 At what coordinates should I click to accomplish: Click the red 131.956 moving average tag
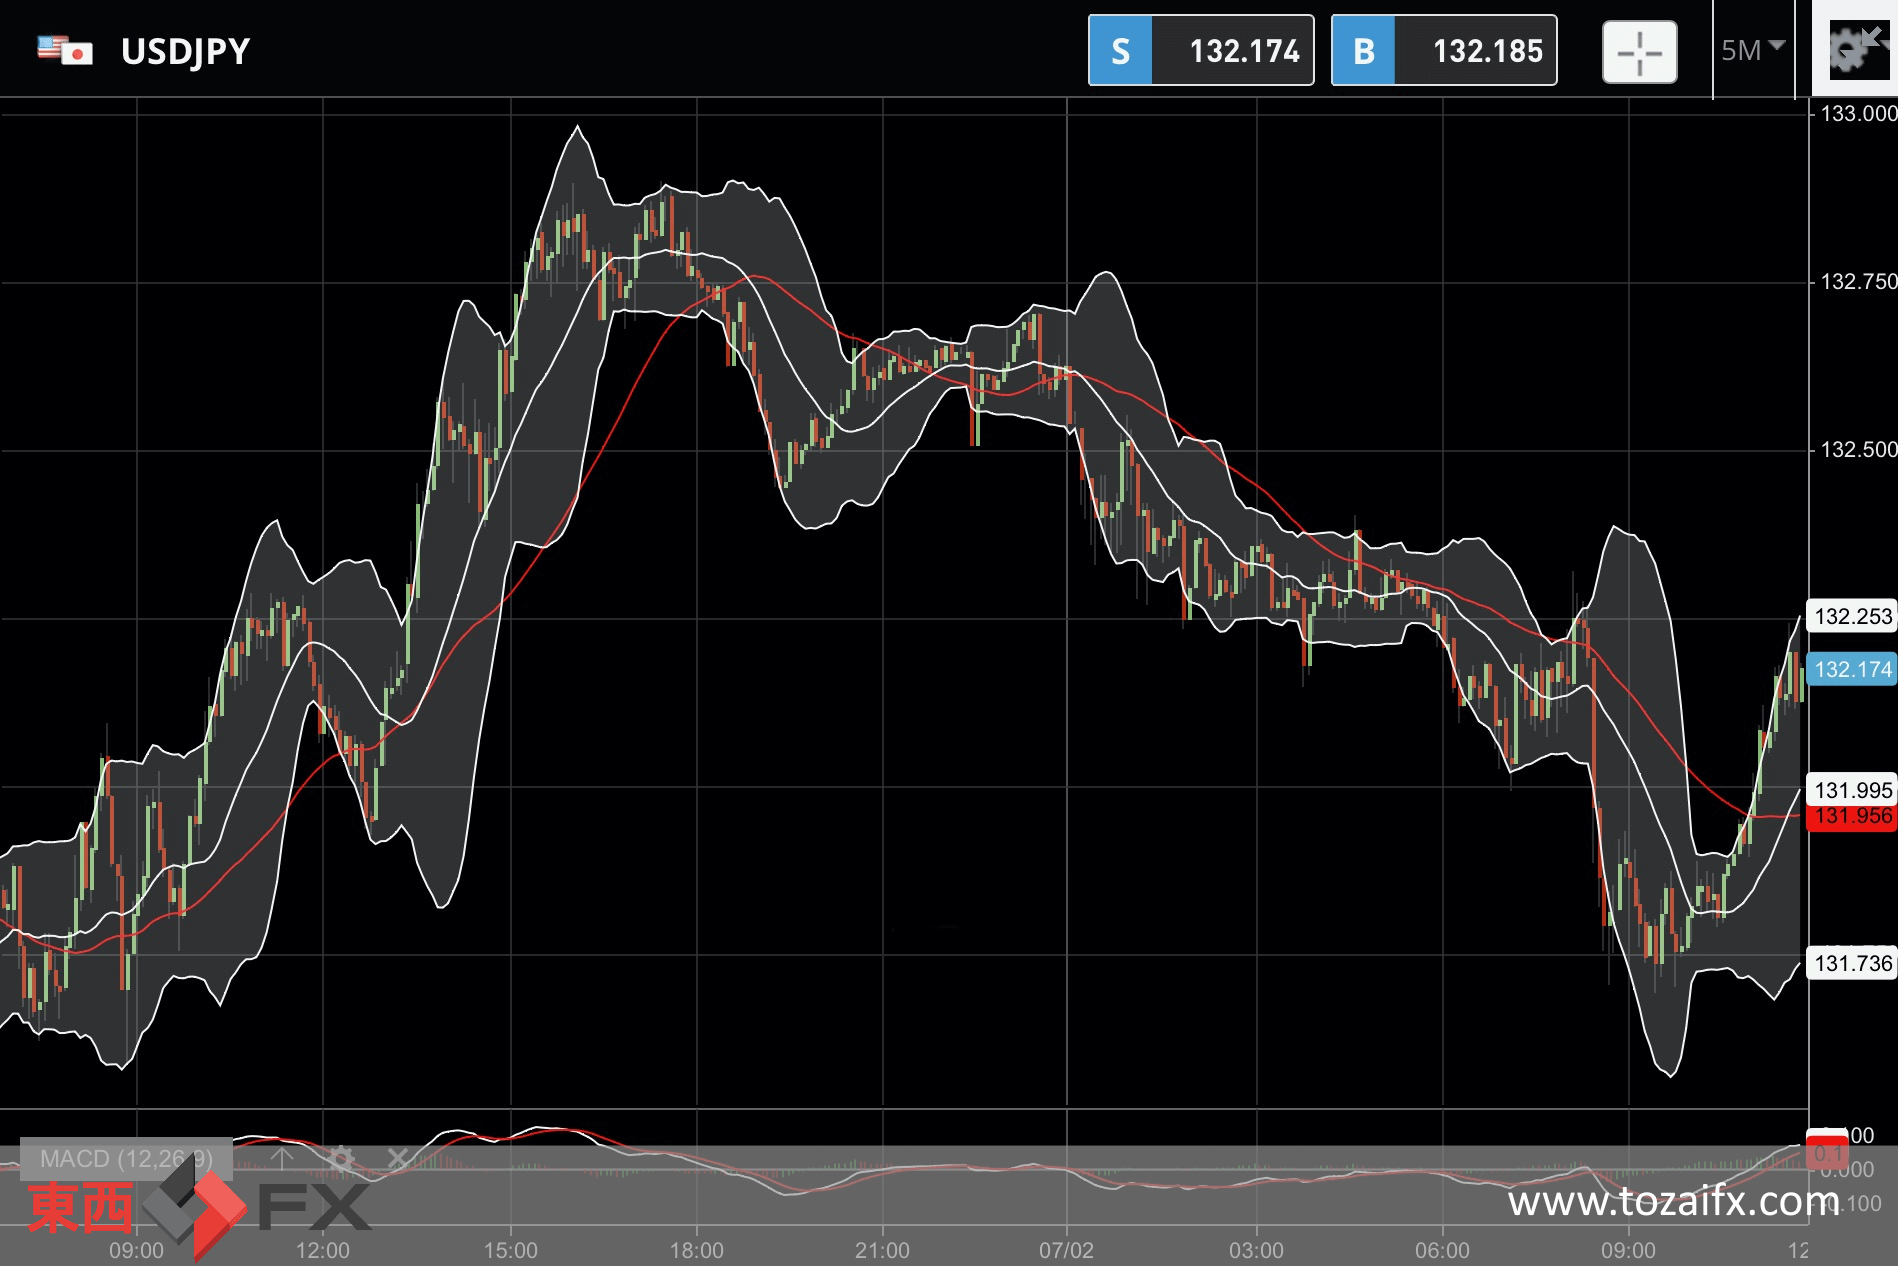(1852, 816)
